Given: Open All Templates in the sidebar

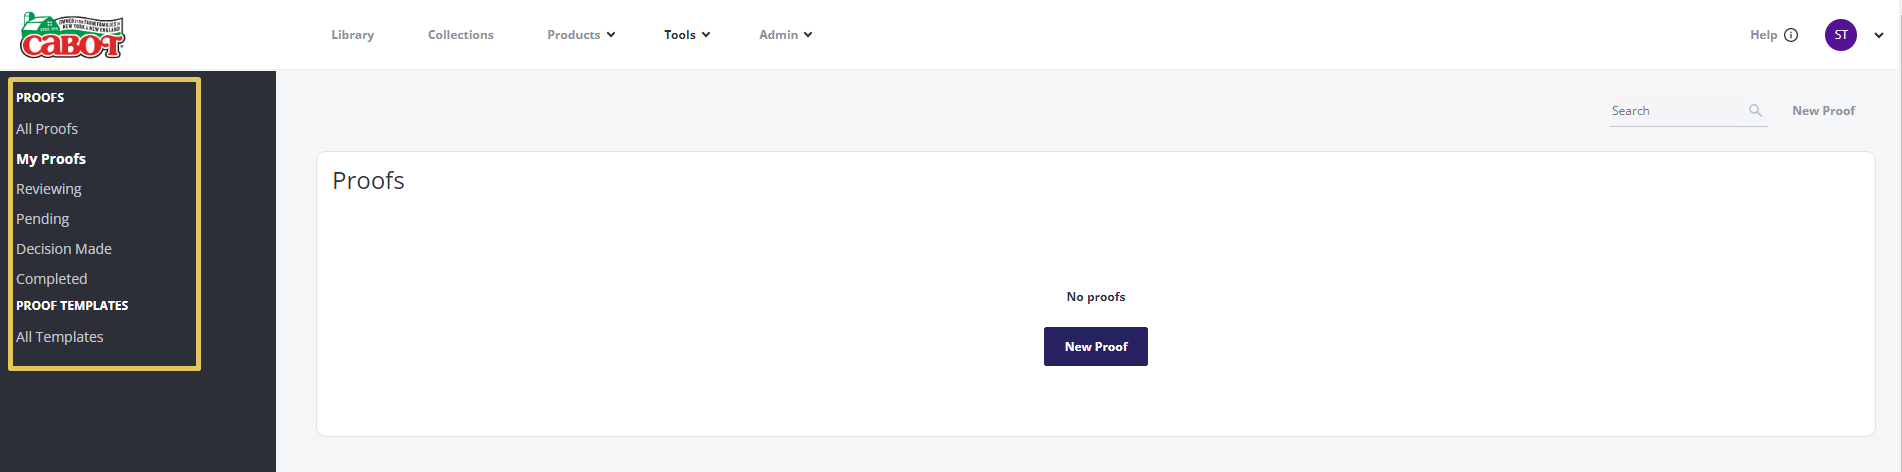Looking at the screenshot, I should pos(60,337).
